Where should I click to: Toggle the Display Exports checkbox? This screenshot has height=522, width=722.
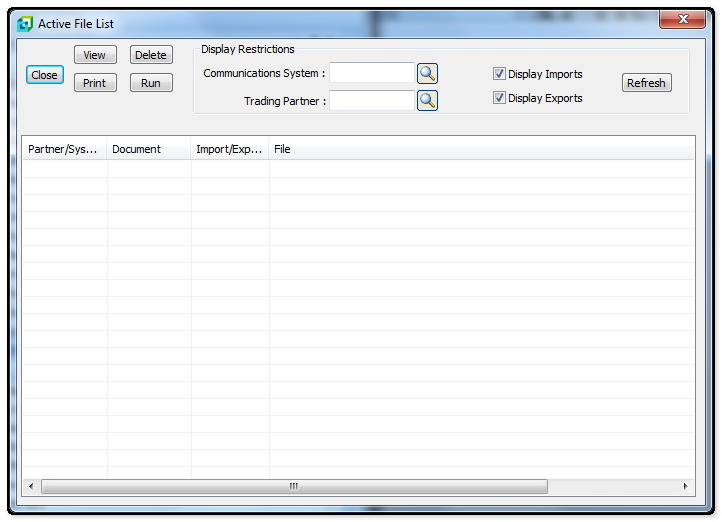[x=499, y=98]
